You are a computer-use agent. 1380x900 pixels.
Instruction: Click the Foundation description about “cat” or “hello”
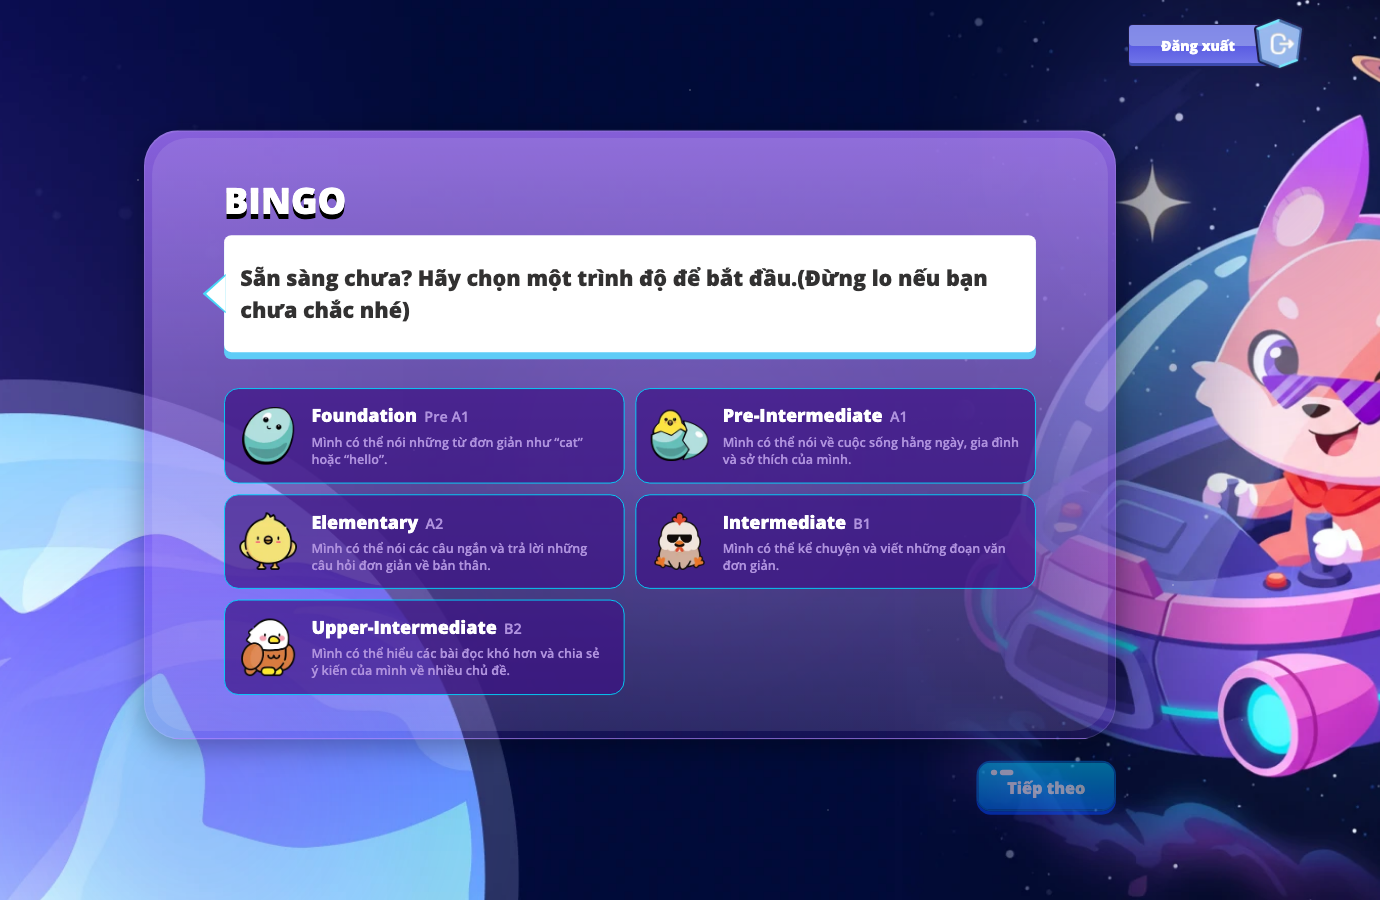[x=447, y=451]
